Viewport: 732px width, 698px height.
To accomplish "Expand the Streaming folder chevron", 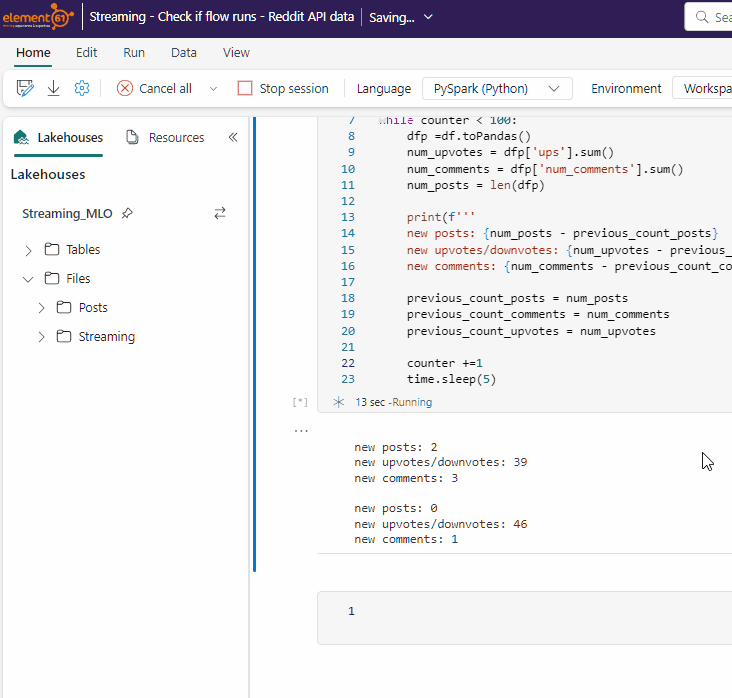I will (41, 337).
